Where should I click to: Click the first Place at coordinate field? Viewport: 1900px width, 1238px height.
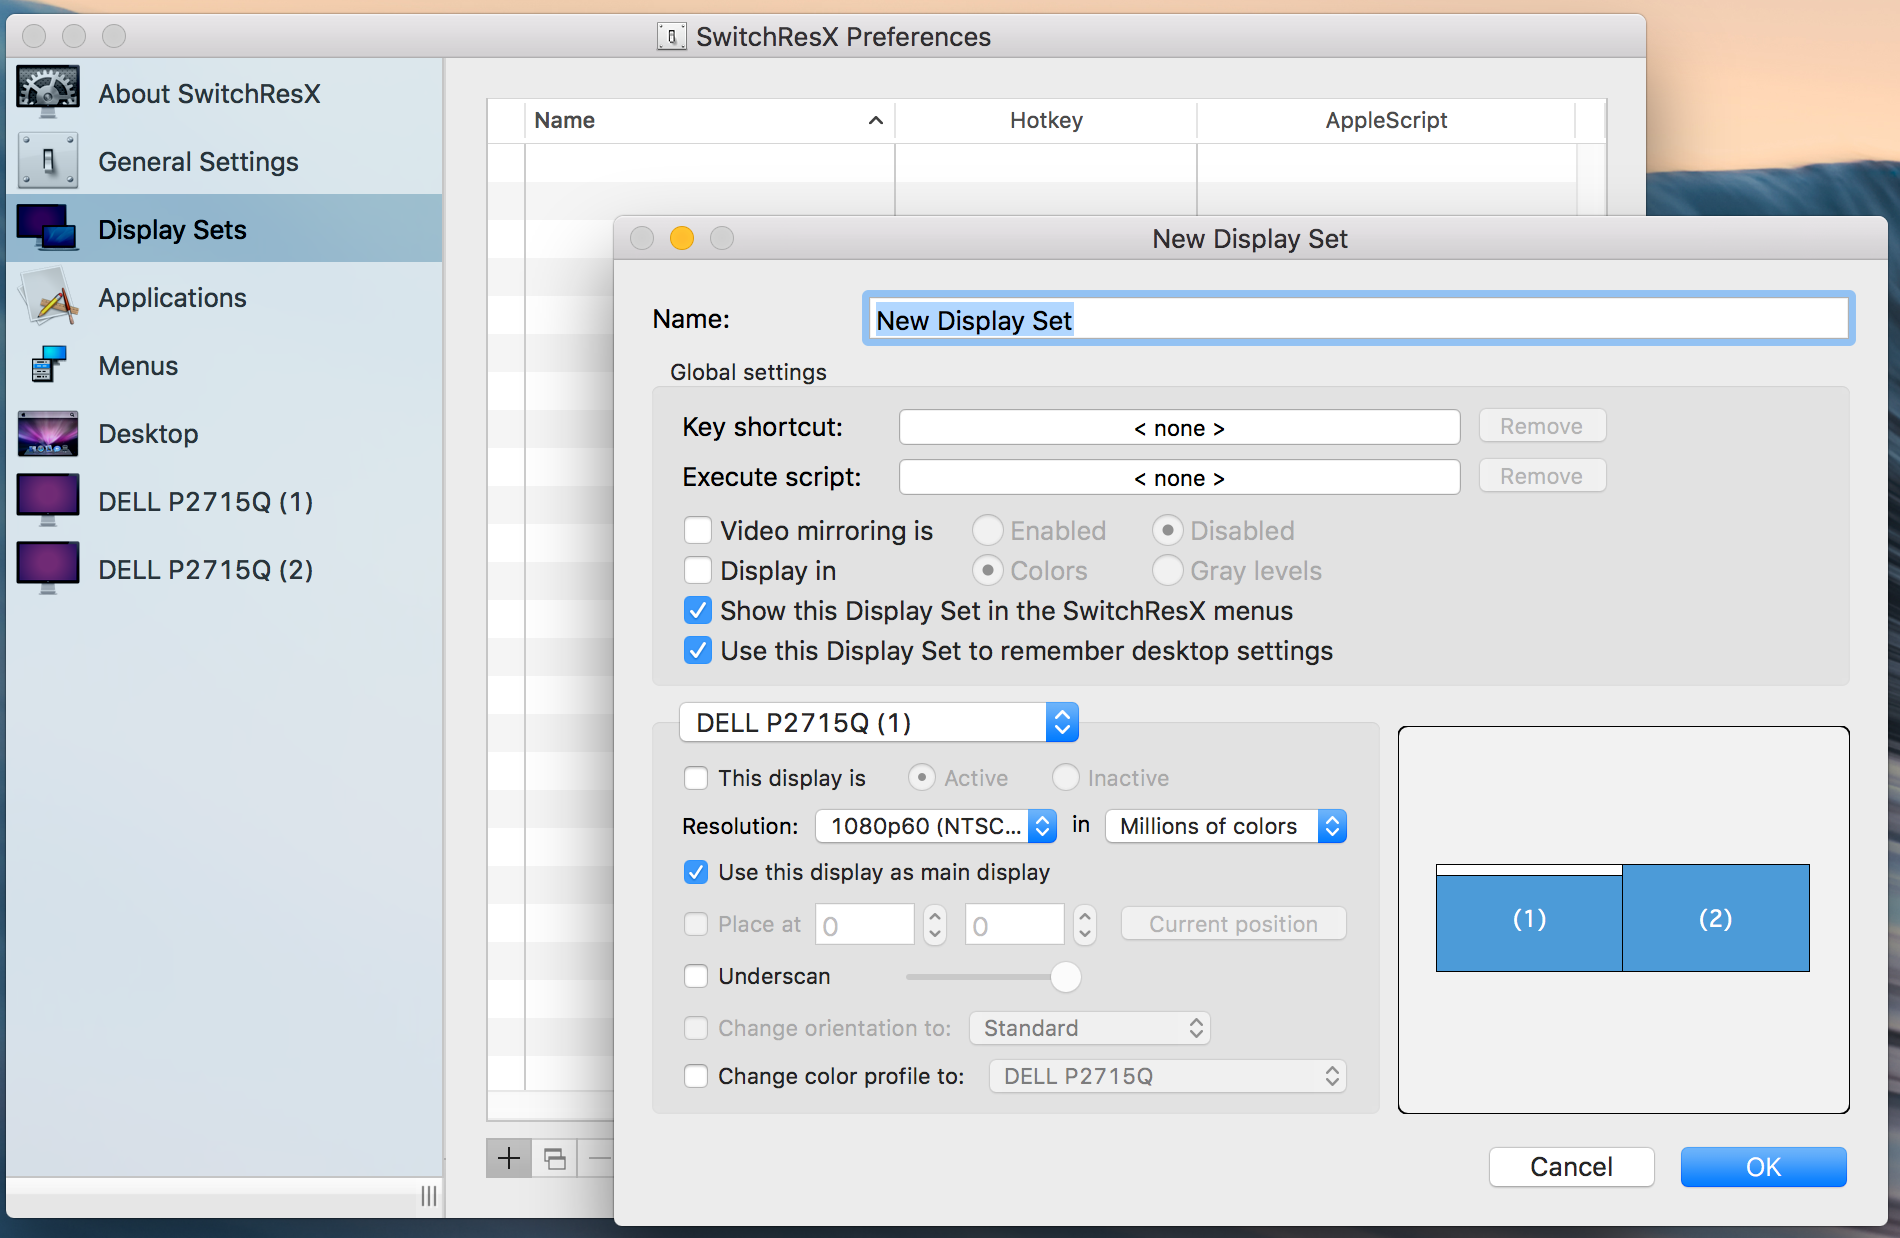point(865,925)
